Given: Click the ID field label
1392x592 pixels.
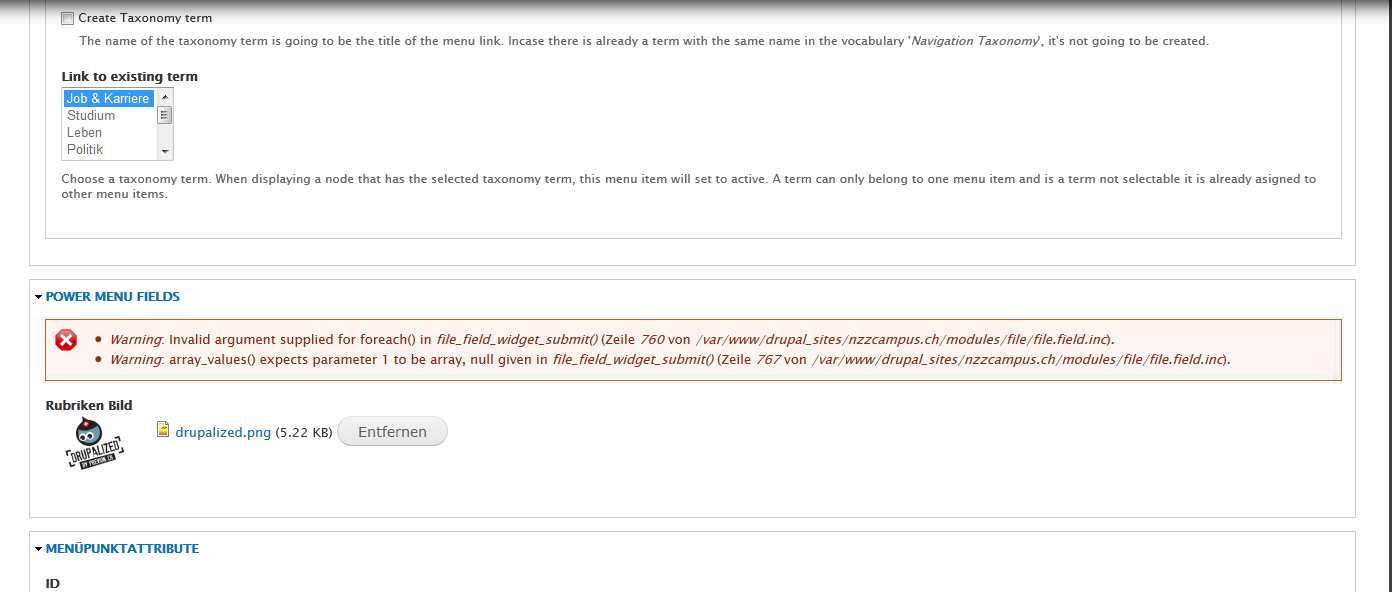Looking at the screenshot, I should [53, 583].
